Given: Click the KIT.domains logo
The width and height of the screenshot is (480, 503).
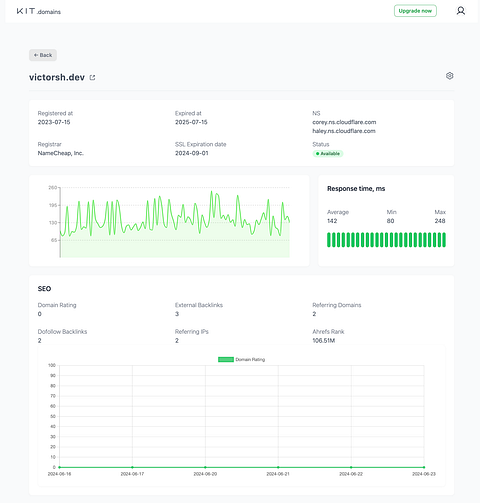Looking at the screenshot, I should pyautogui.click(x=39, y=11).
